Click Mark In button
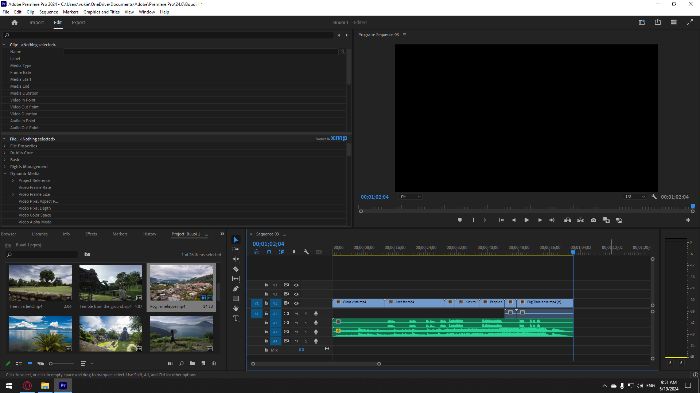The width and height of the screenshot is (700, 393). (x=473, y=220)
